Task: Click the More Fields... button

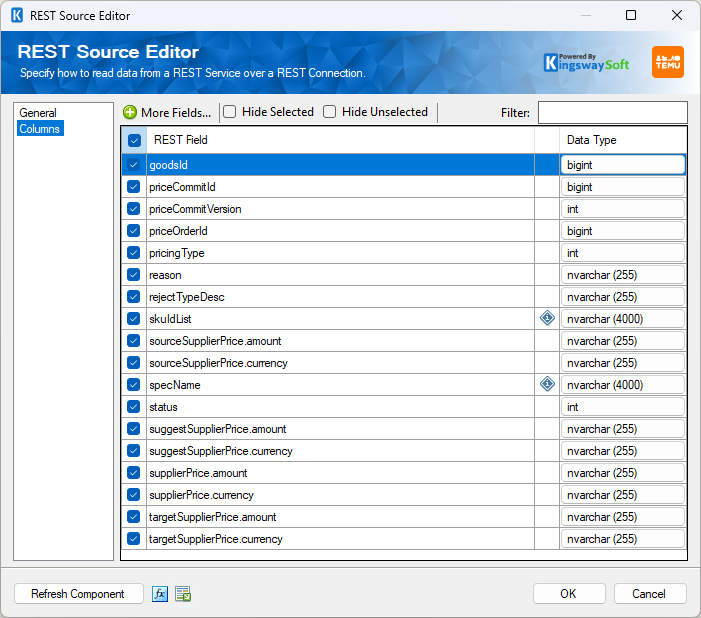Action: [167, 112]
